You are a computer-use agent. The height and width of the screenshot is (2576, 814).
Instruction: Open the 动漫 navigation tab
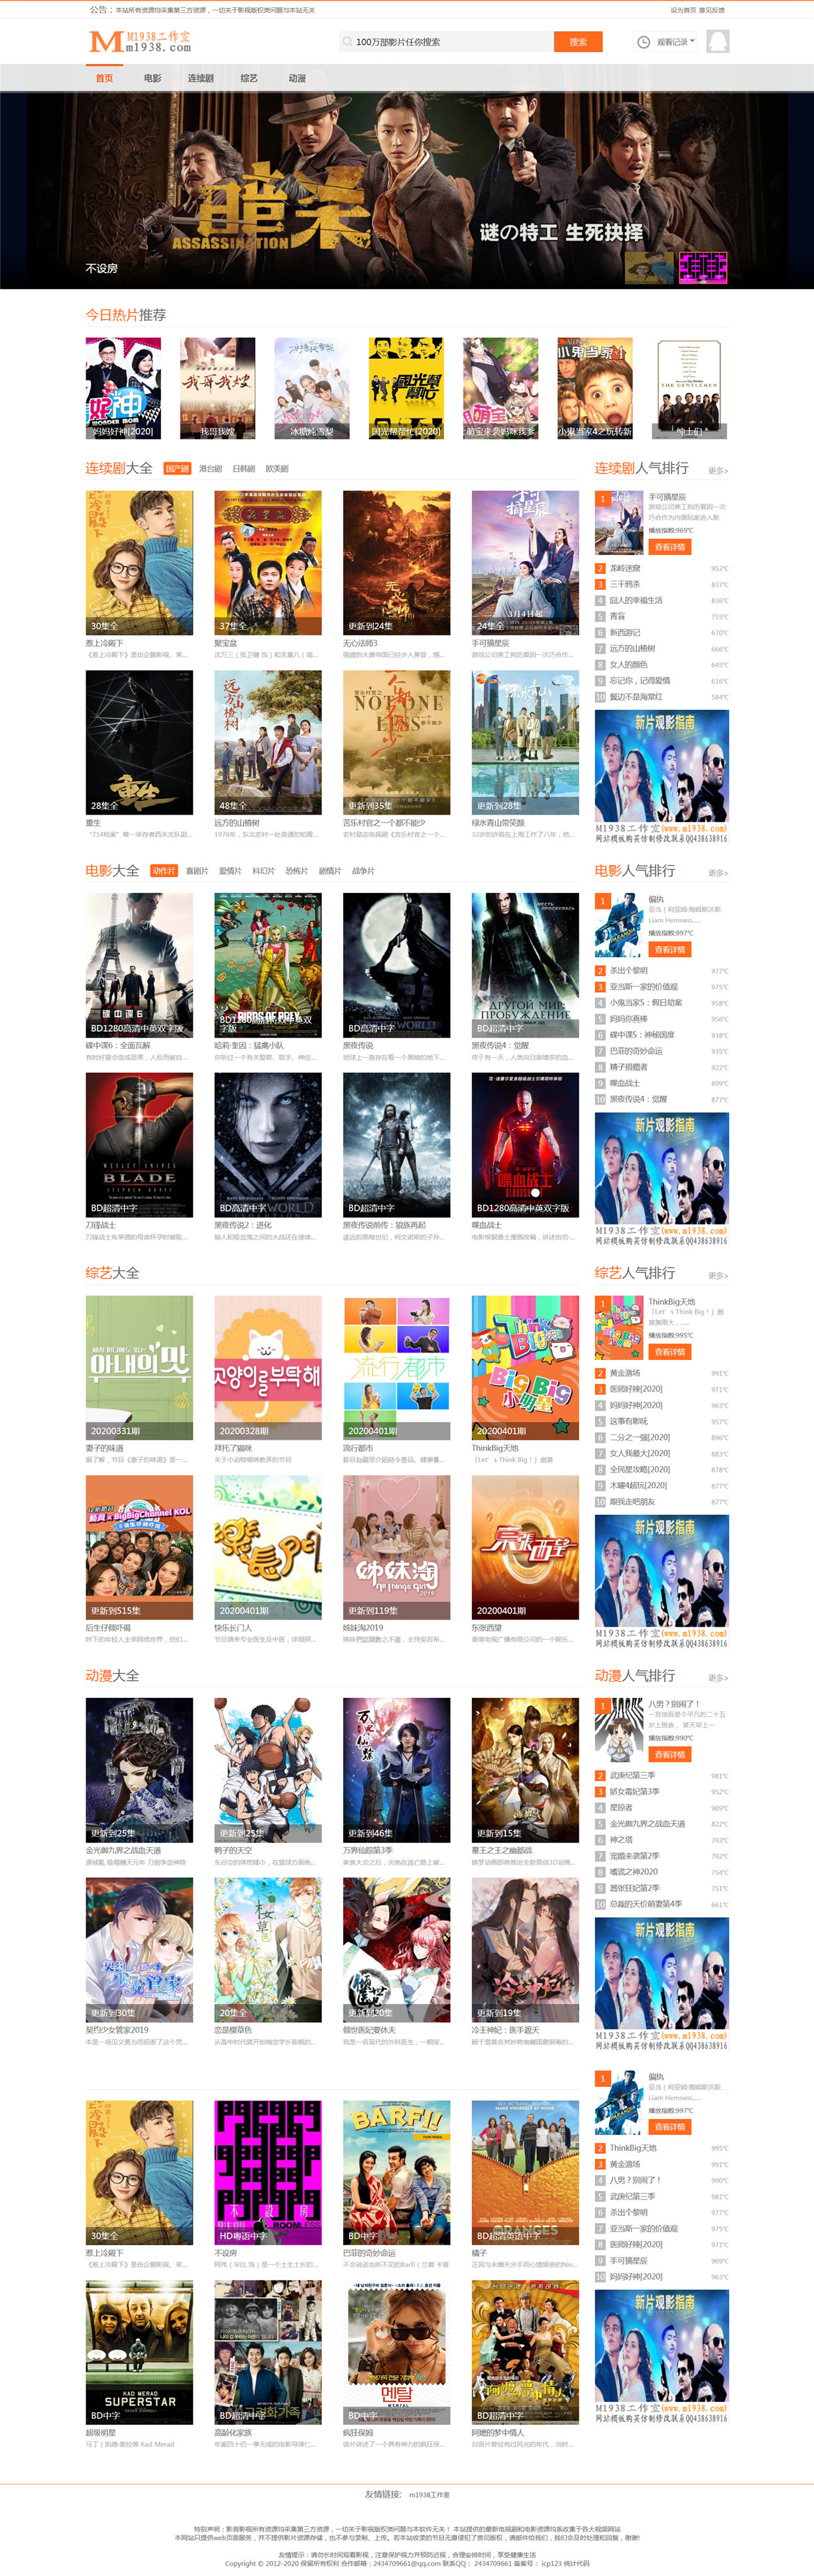[x=297, y=78]
